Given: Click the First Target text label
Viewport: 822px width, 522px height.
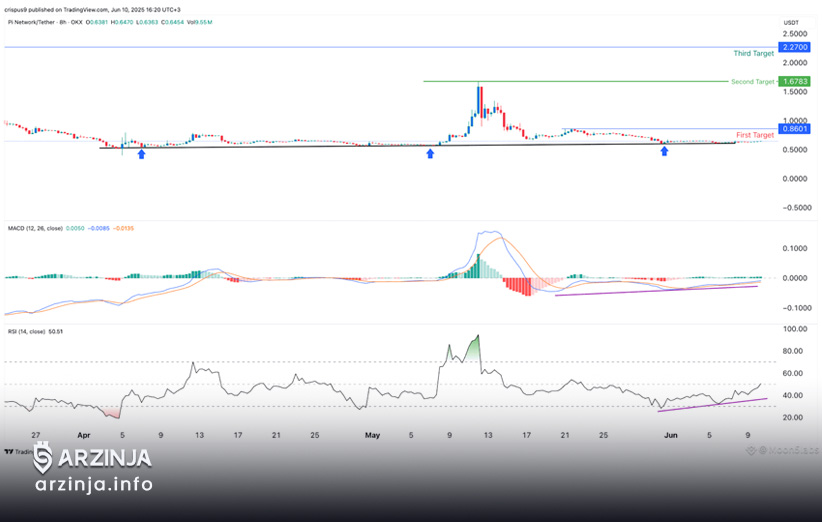Looking at the screenshot, I should [x=755, y=135].
